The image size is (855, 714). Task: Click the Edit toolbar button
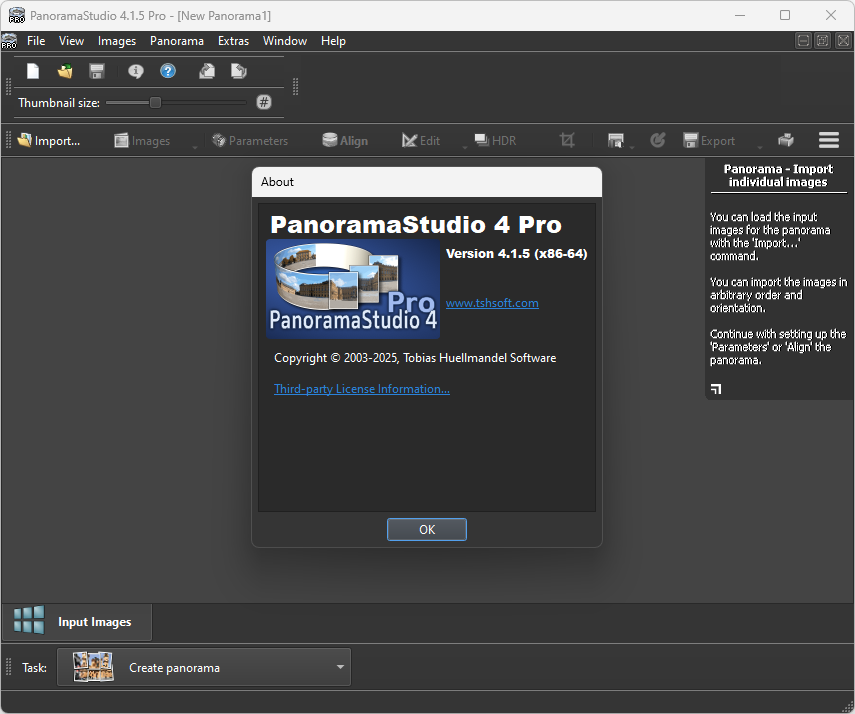pyautogui.click(x=421, y=141)
